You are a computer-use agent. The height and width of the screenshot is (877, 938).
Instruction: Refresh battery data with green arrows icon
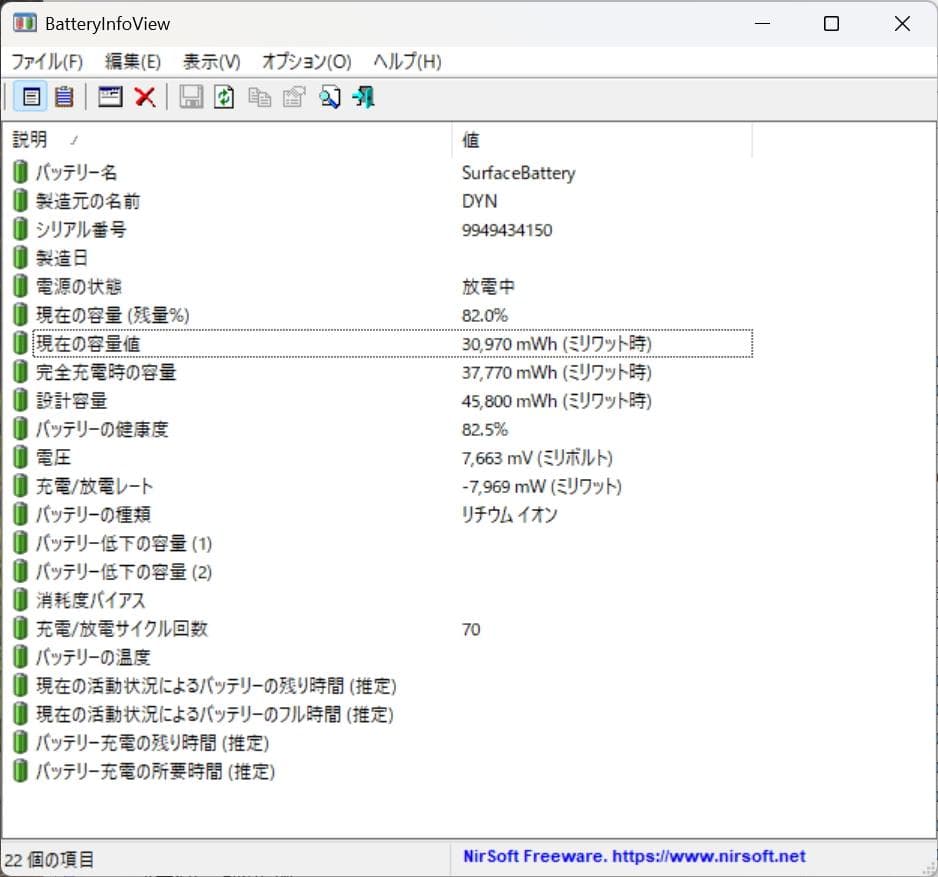[x=225, y=97]
